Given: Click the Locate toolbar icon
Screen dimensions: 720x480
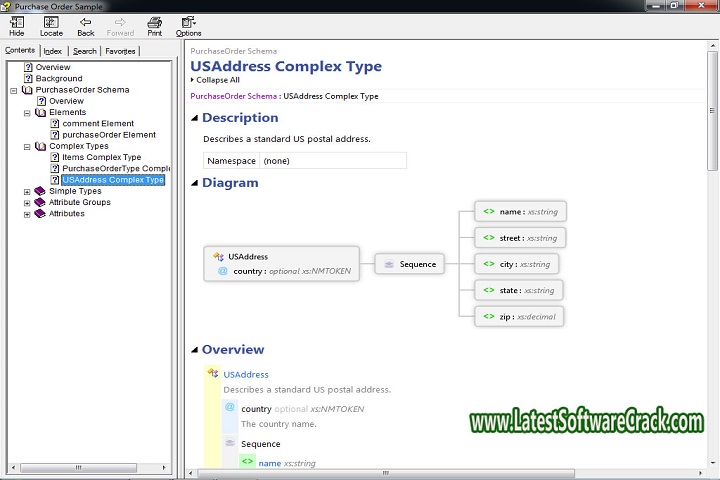Looking at the screenshot, I should (x=50, y=22).
